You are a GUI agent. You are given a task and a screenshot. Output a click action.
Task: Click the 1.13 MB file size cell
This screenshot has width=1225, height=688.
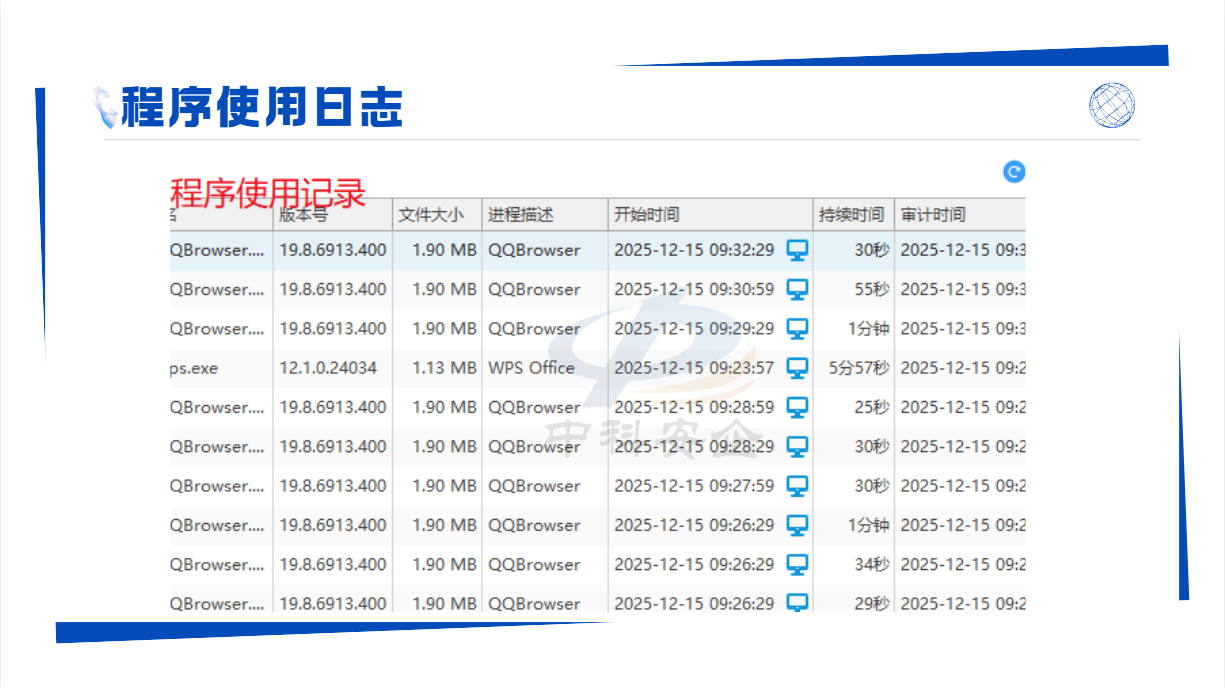445,368
